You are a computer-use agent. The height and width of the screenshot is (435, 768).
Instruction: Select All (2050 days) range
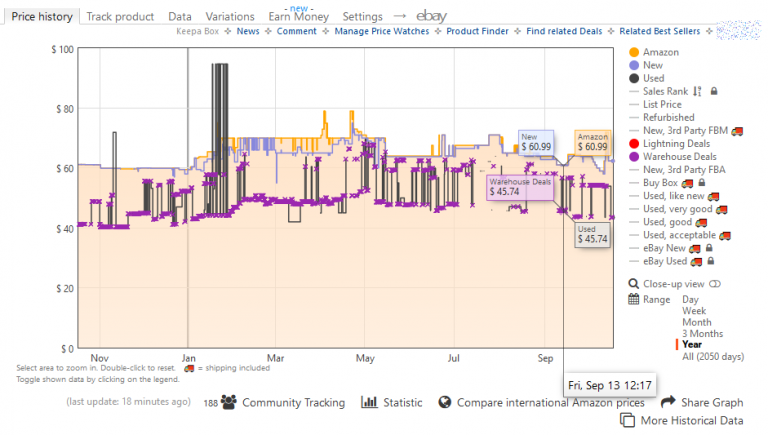point(713,357)
